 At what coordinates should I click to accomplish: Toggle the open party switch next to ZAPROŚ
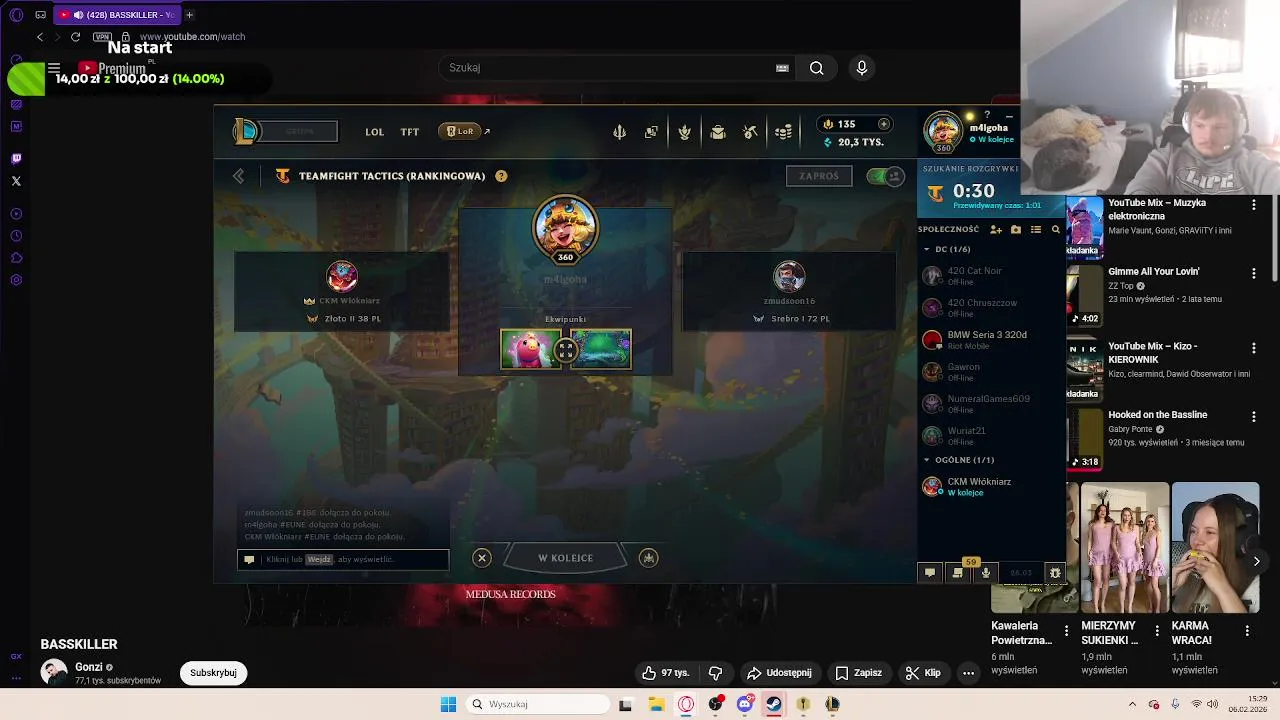[x=885, y=176]
